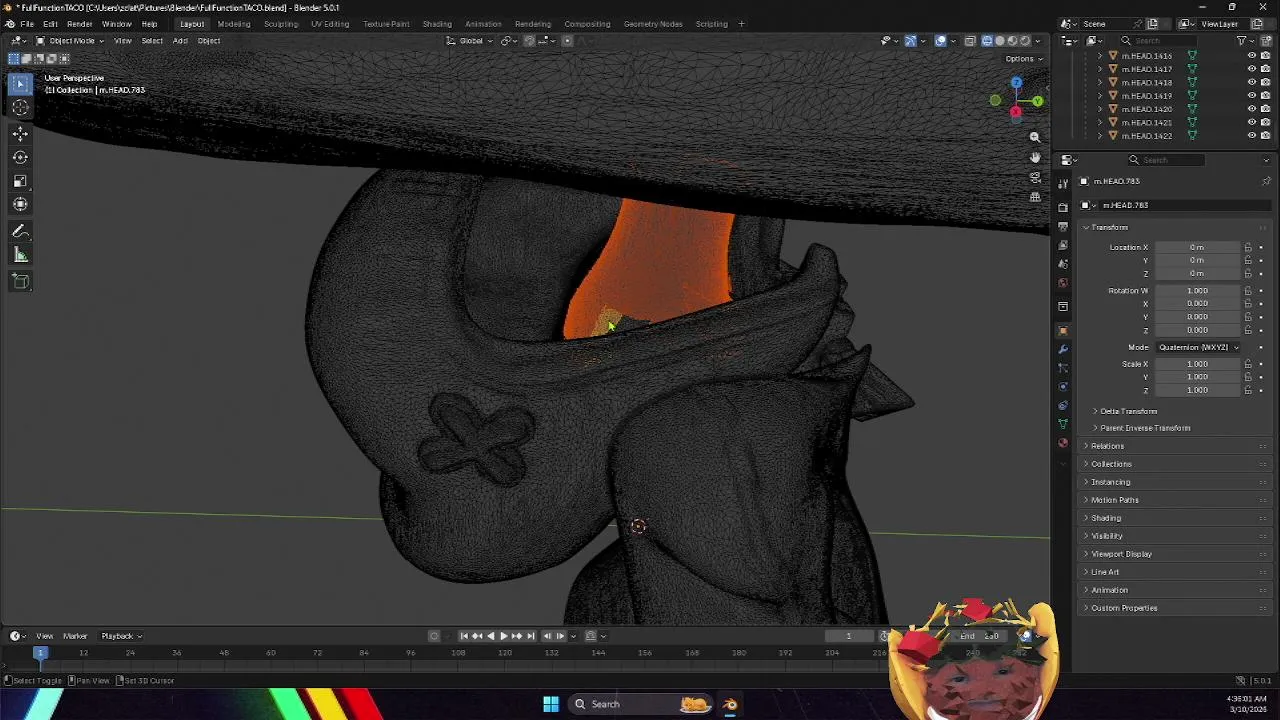
Task: Open the Object properties tab icon
Action: (1063, 330)
